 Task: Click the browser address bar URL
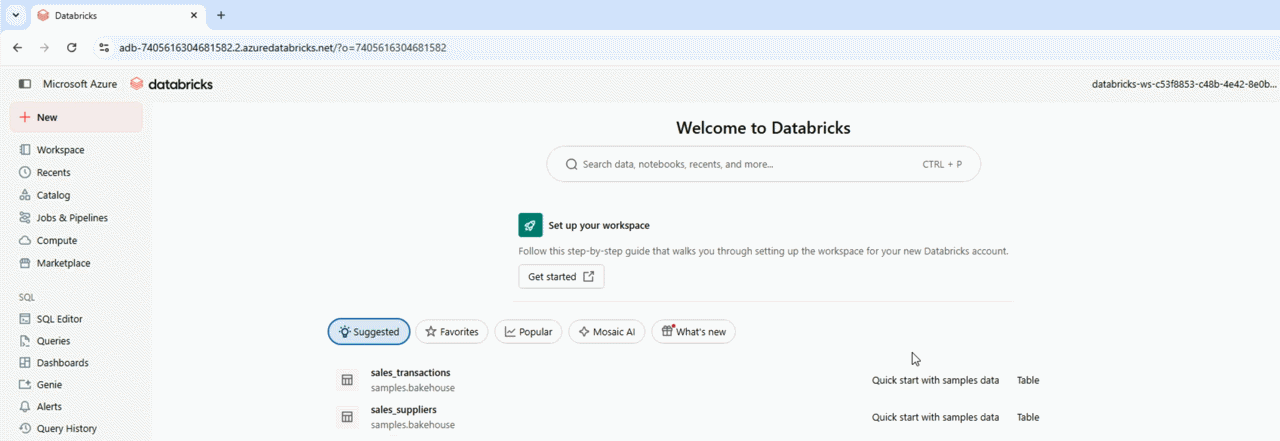click(x=282, y=47)
